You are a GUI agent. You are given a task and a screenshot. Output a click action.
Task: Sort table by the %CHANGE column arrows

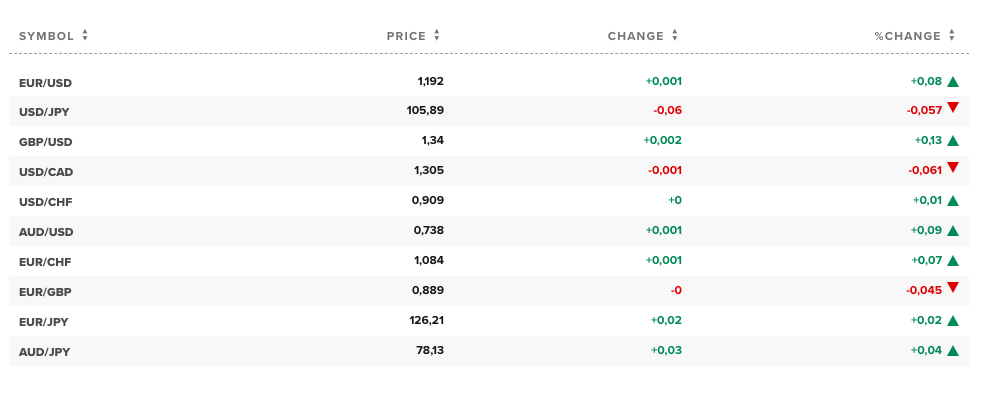click(x=952, y=36)
